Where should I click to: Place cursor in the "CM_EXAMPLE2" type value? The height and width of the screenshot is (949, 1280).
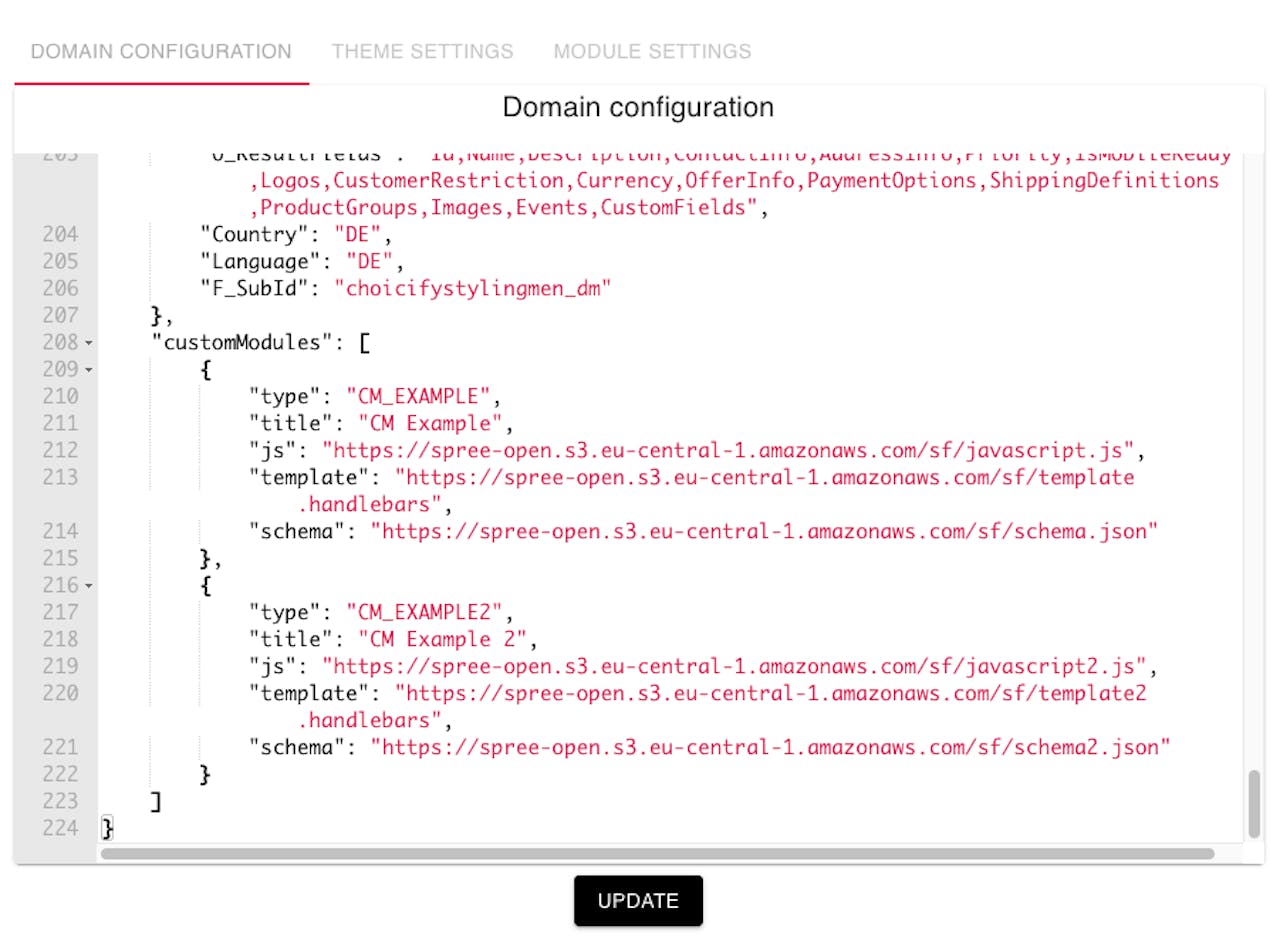(429, 613)
